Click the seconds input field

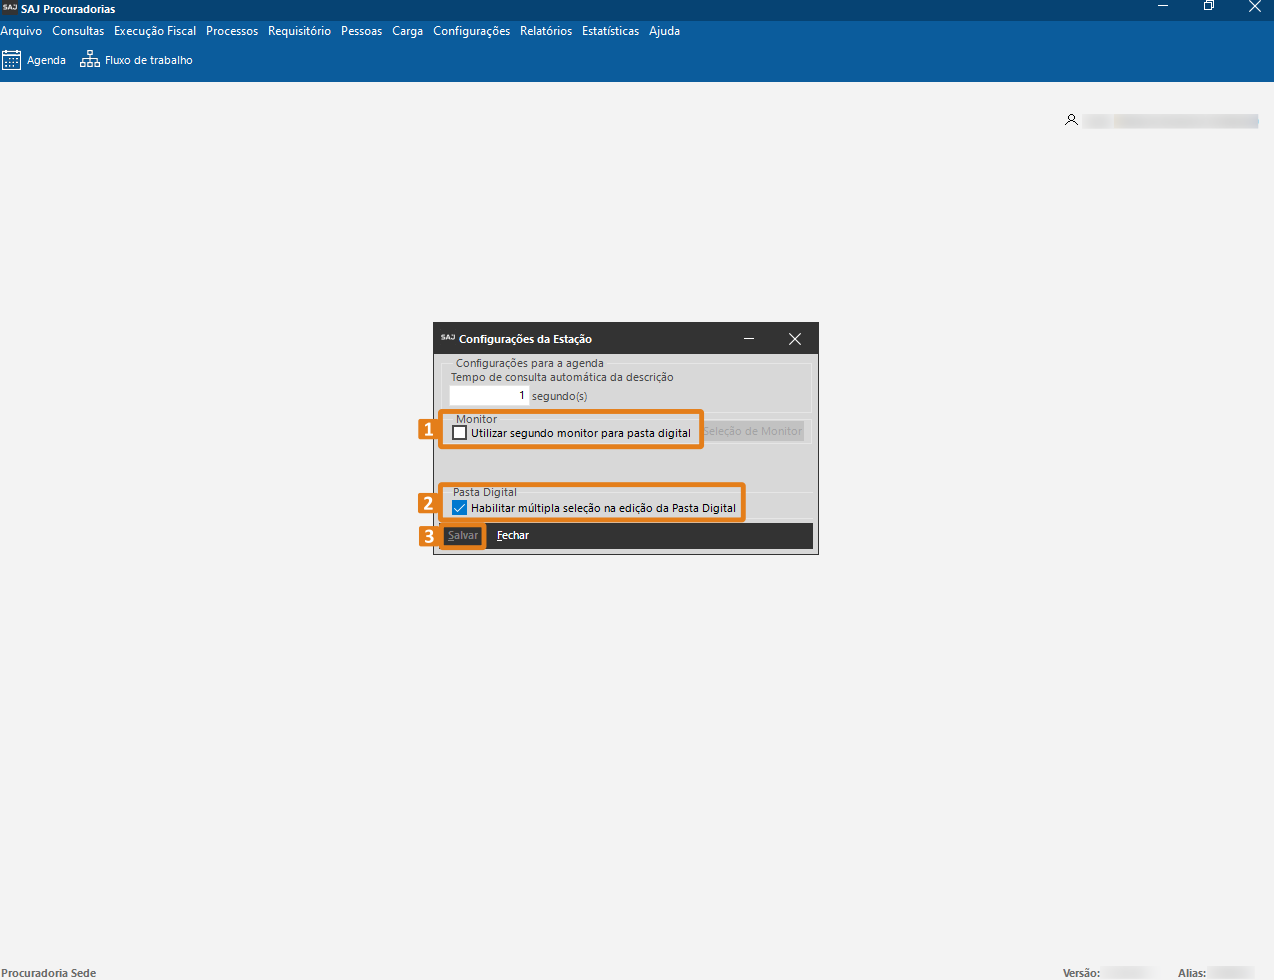(x=489, y=396)
